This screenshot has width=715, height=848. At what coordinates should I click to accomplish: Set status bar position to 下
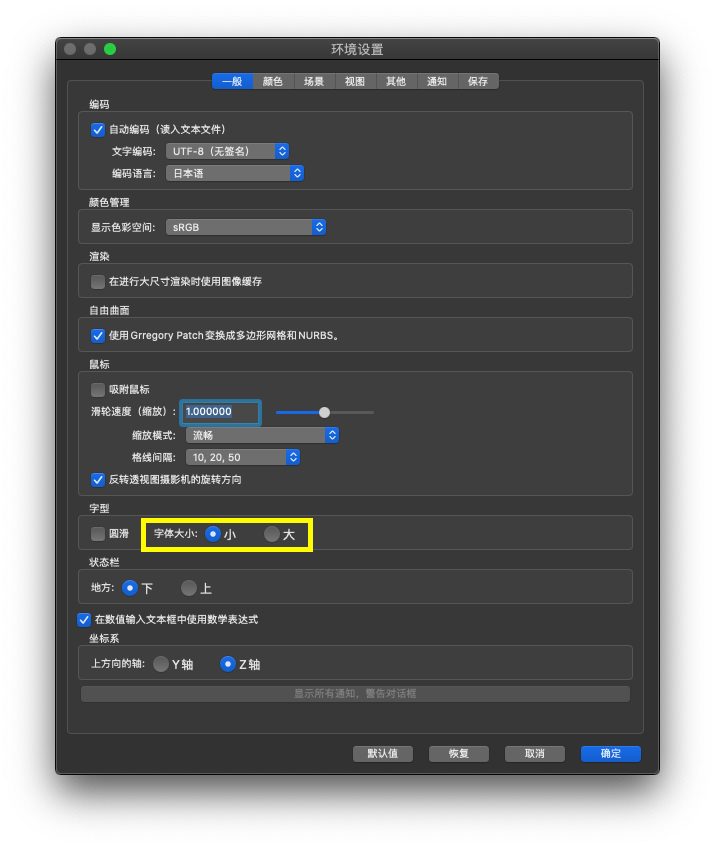130,588
